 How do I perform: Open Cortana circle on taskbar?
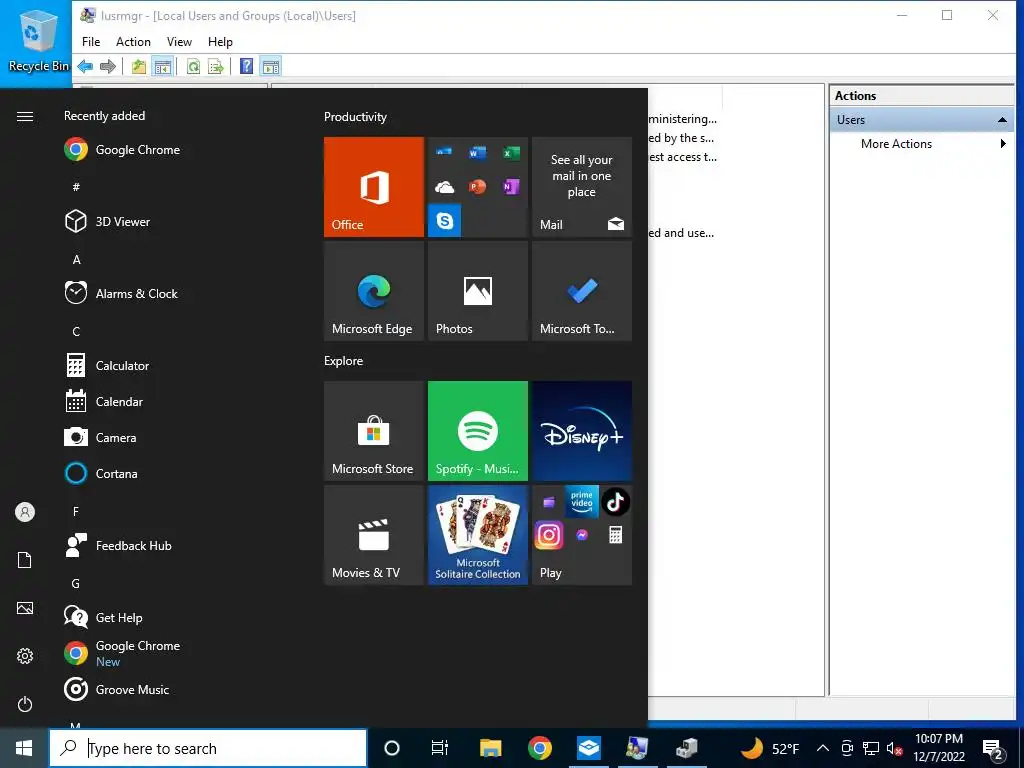tap(392, 748)
